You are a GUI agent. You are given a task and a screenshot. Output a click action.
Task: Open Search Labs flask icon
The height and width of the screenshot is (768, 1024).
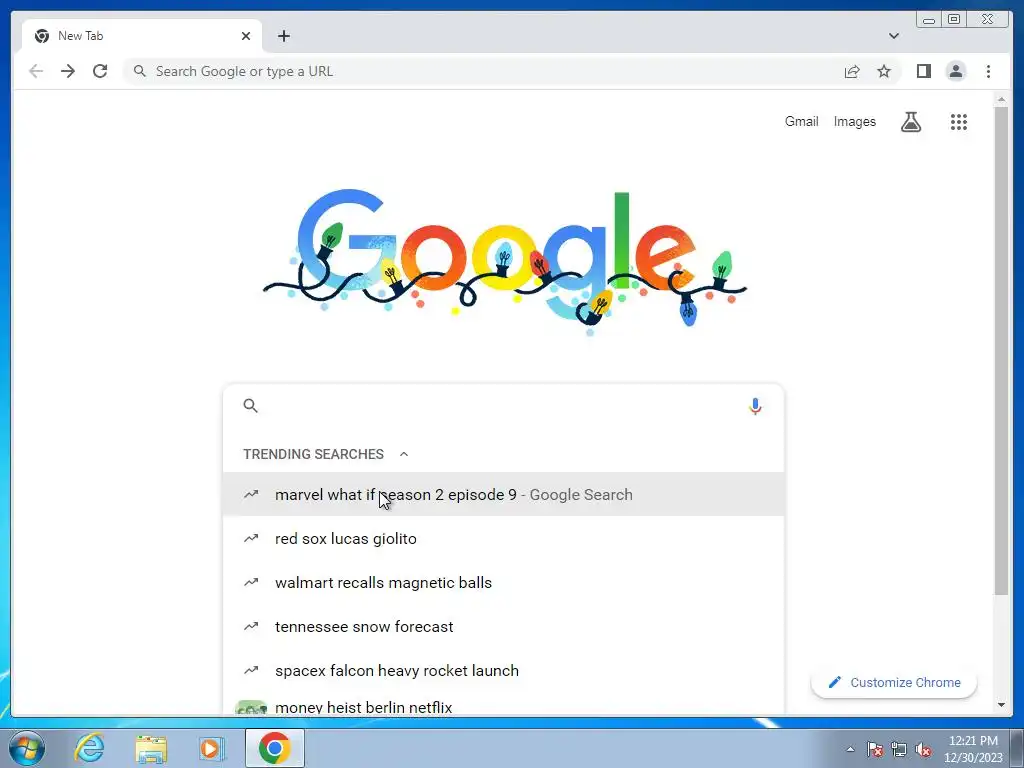click(x=911, y=121)
